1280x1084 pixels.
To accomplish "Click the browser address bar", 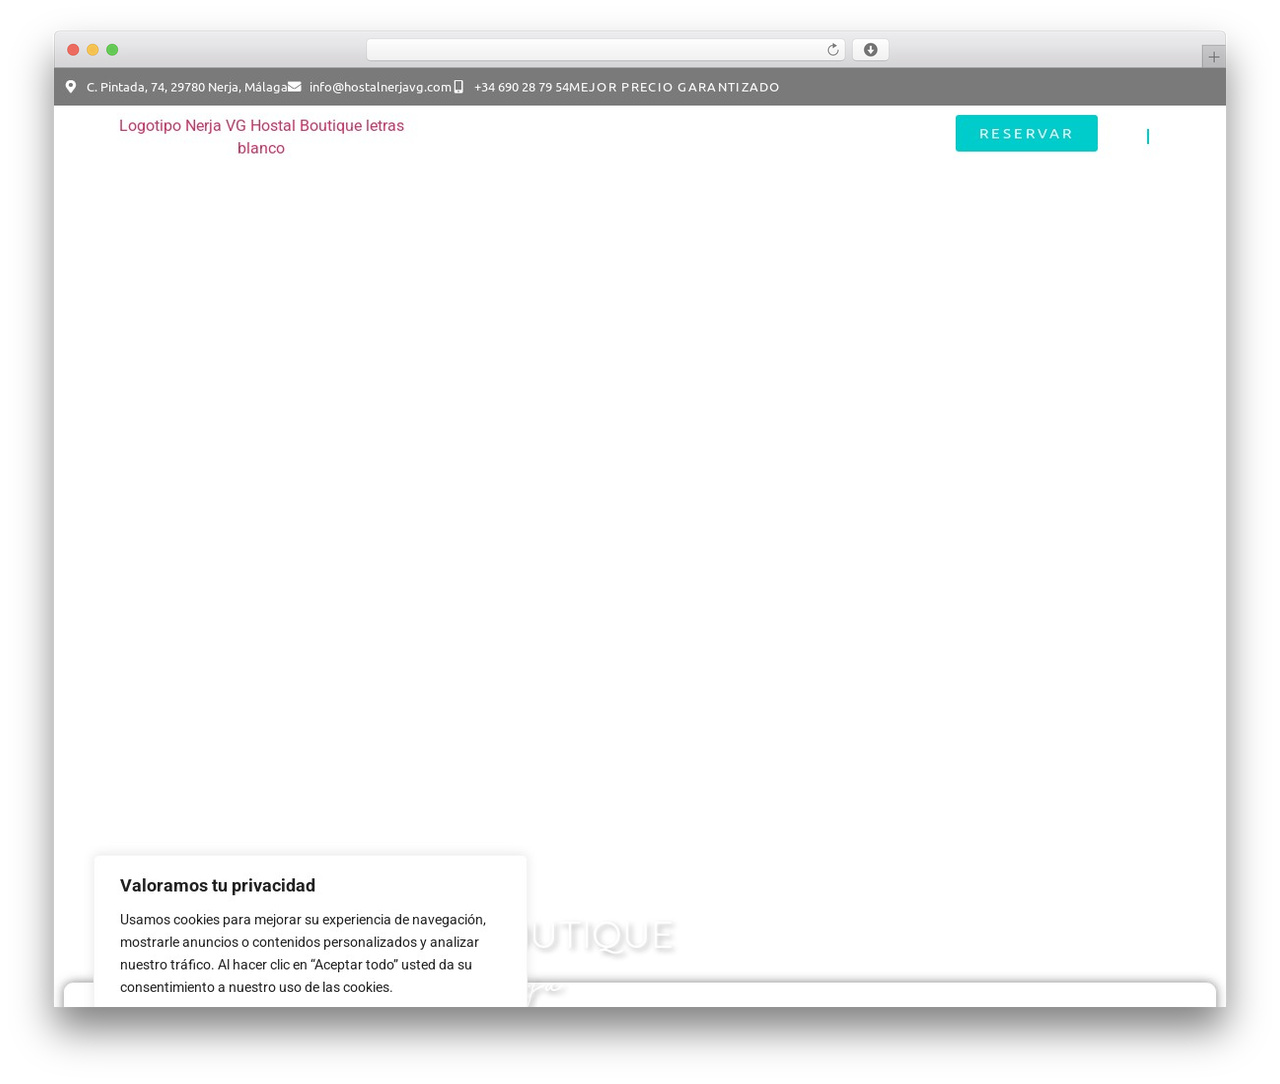I will (x=605, y=50).
